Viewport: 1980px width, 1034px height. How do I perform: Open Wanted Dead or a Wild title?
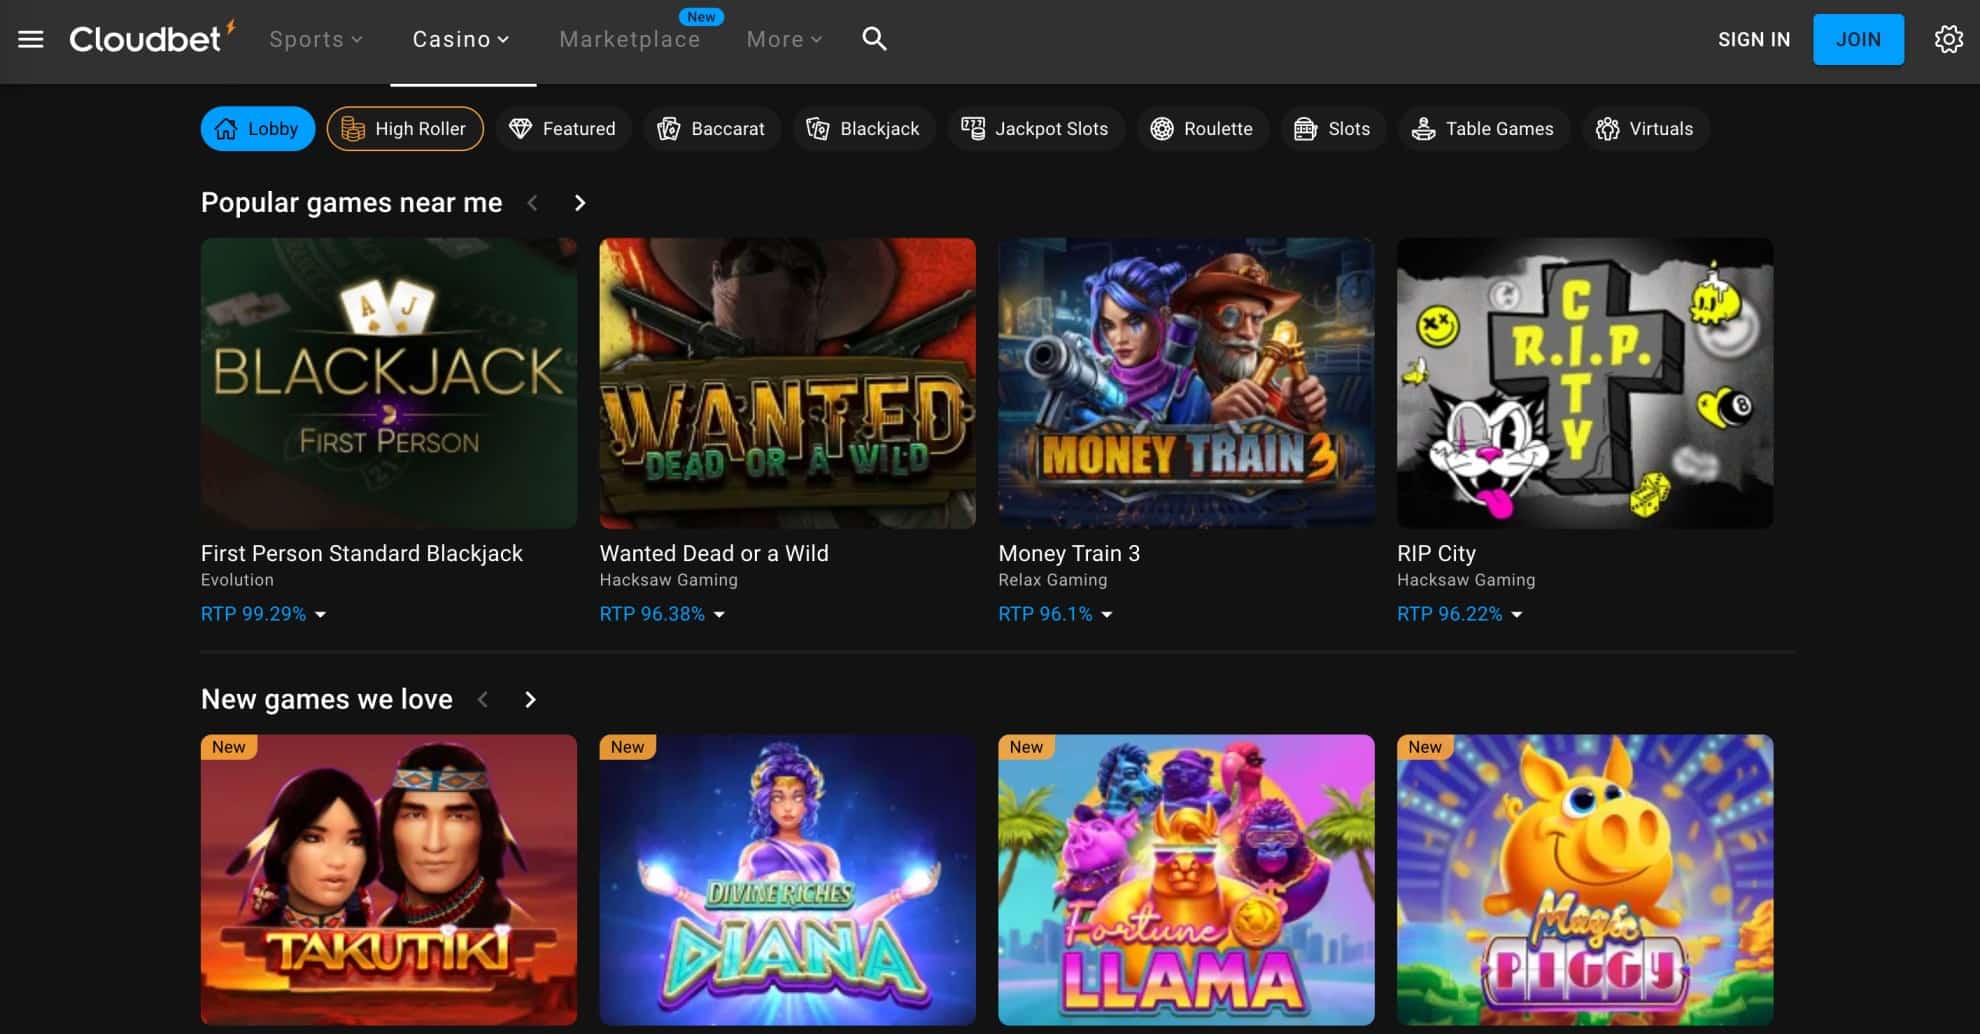click(x=714, y=553)
